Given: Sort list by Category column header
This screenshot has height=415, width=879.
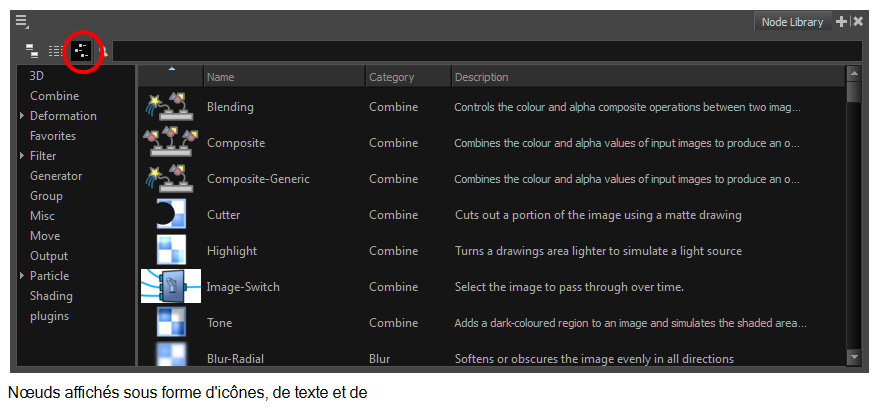Looking at the screenshot, I should [x=405, y=77].
